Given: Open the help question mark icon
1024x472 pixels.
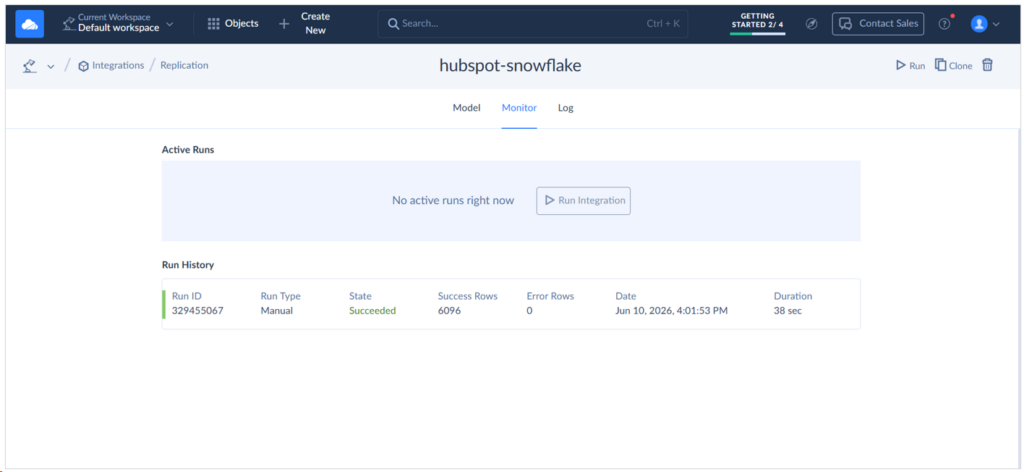Looking at the screenshot, I should (944, 24).
